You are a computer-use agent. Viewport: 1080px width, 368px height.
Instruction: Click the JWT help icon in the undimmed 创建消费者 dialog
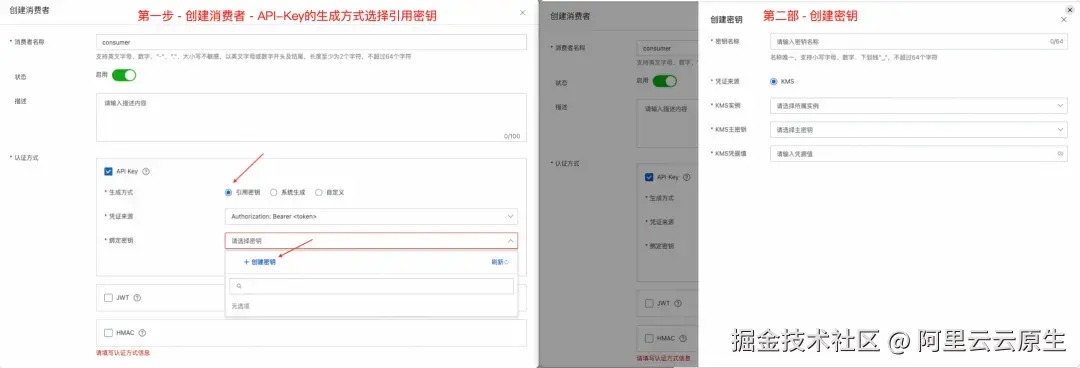pyautogui.click(x=136, y=298)
